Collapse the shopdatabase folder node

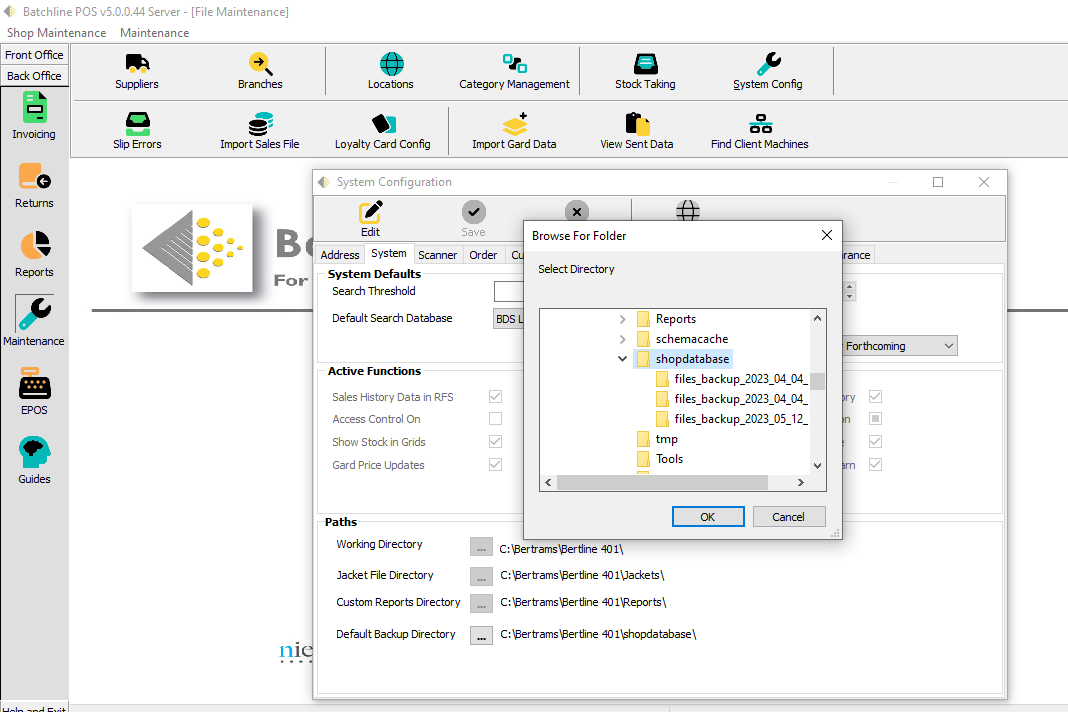pos(623,358)
